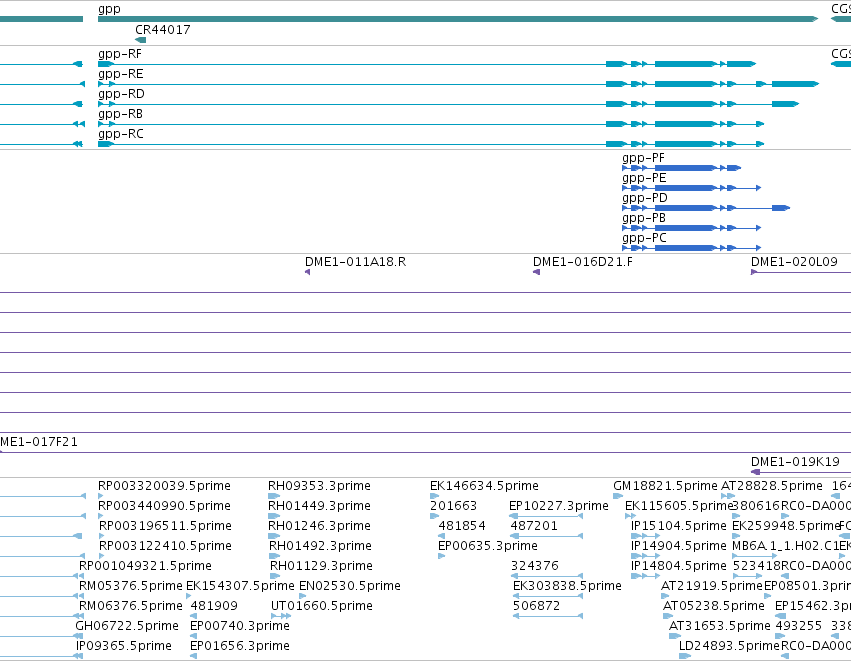
Task: Select EST AT21919.5prime
Action: (x=712, y=586)
